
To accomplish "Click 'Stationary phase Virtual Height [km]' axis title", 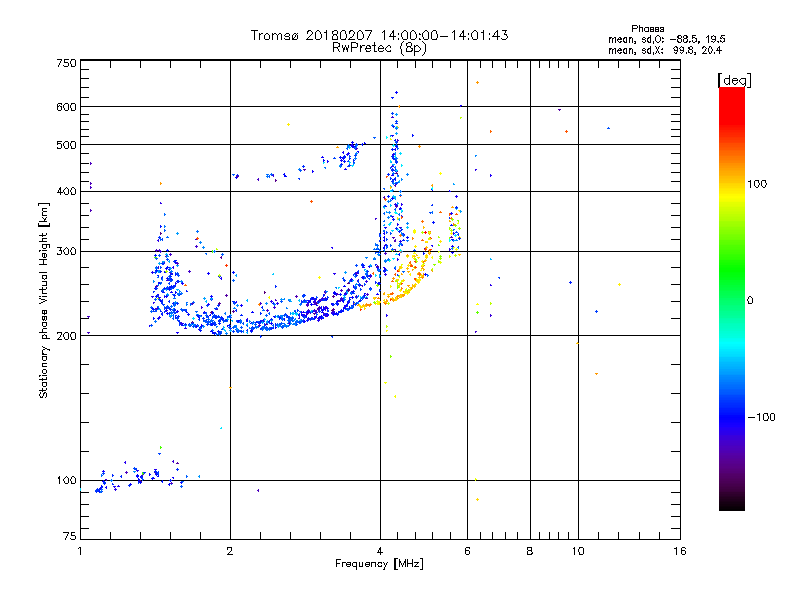I will click(x=44, y=300).
